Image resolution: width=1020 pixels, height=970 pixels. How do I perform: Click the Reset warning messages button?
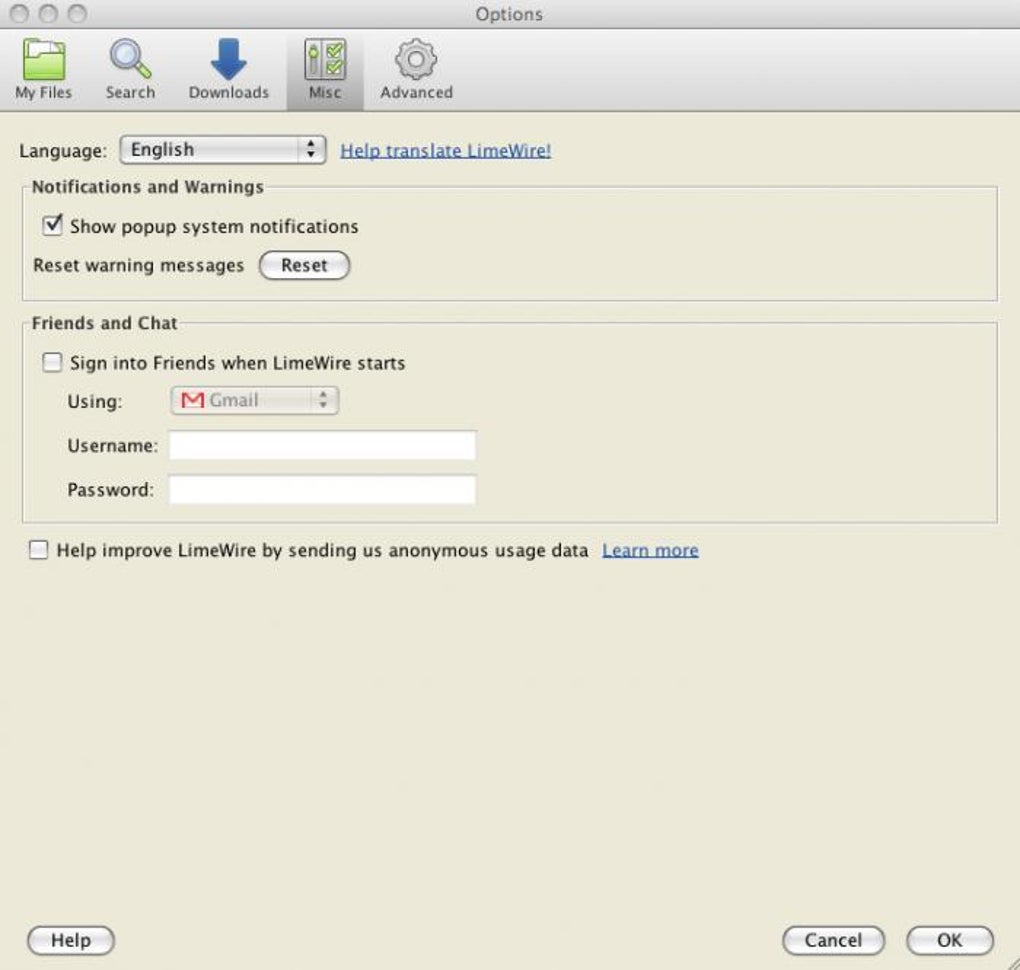[x=304, y=265]
